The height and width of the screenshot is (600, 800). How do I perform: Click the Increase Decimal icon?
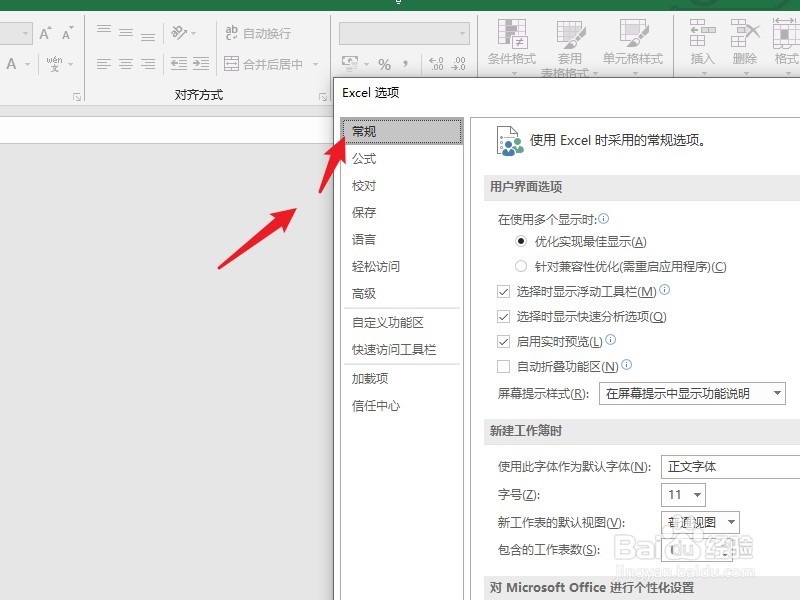pyautogui.click(x=436, y=64)
